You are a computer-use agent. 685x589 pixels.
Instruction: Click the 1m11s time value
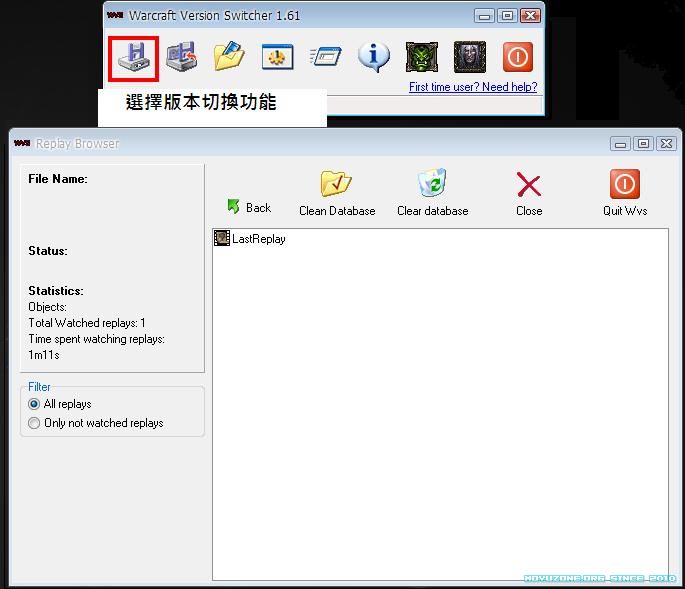(x=44, y=355)
